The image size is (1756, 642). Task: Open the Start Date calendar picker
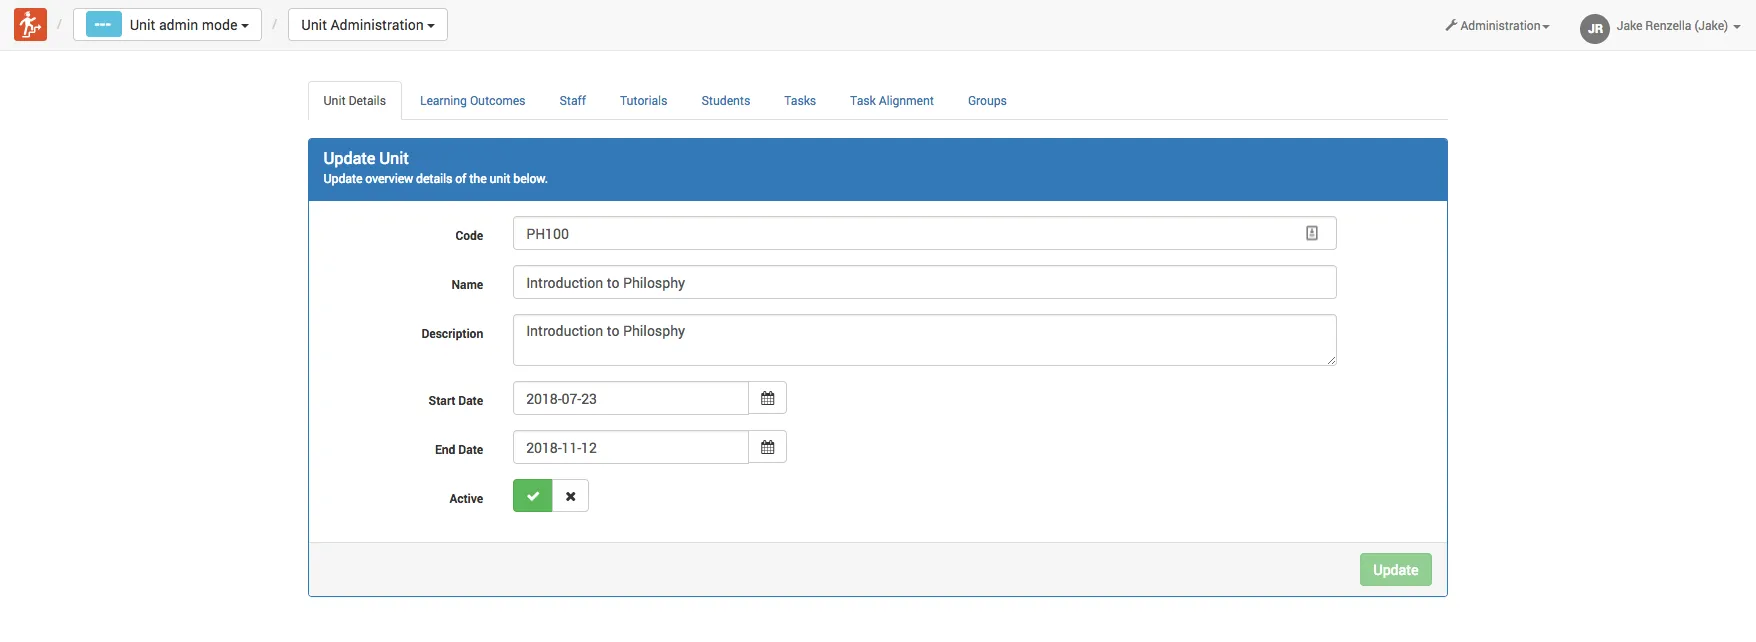768,398
